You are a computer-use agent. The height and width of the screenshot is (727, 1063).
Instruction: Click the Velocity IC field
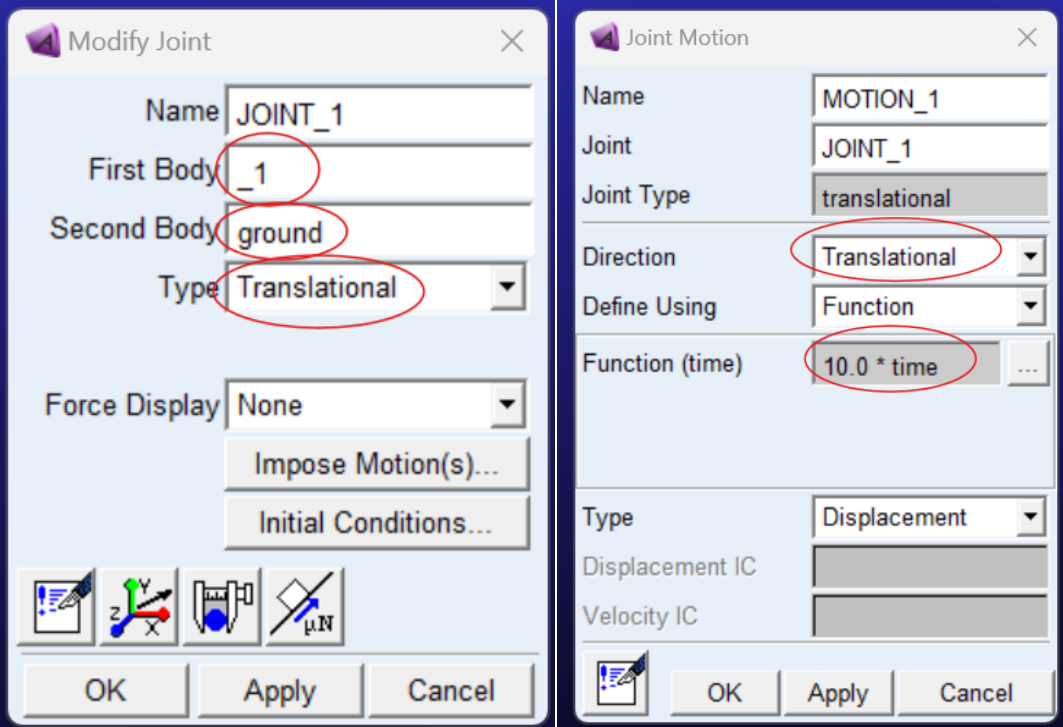931,616
